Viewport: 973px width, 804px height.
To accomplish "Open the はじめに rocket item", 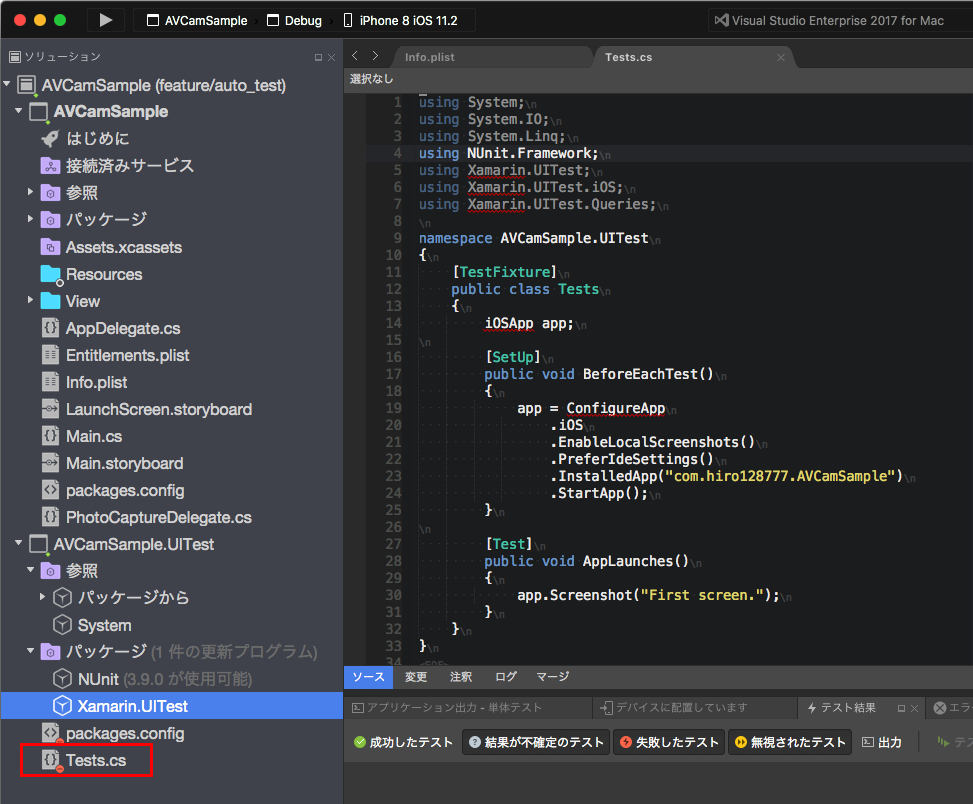I will click(85, 138).
